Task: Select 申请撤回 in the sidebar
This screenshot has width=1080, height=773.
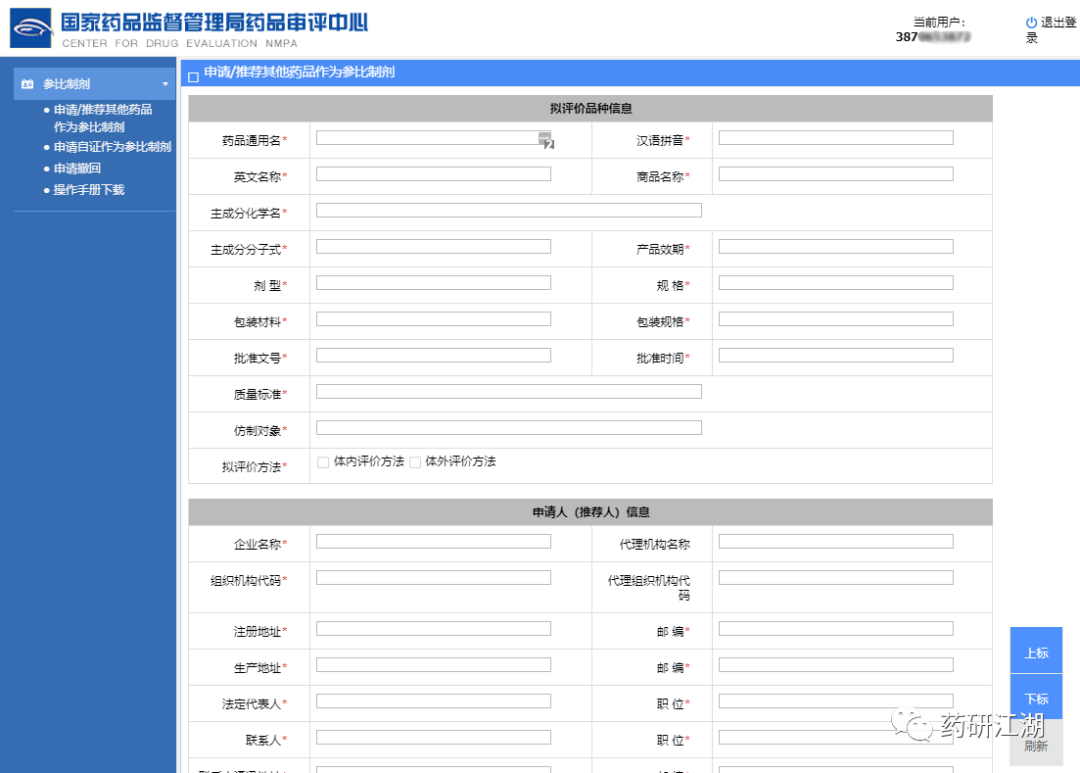Action: pyautogui.click(x=77, y=168)
